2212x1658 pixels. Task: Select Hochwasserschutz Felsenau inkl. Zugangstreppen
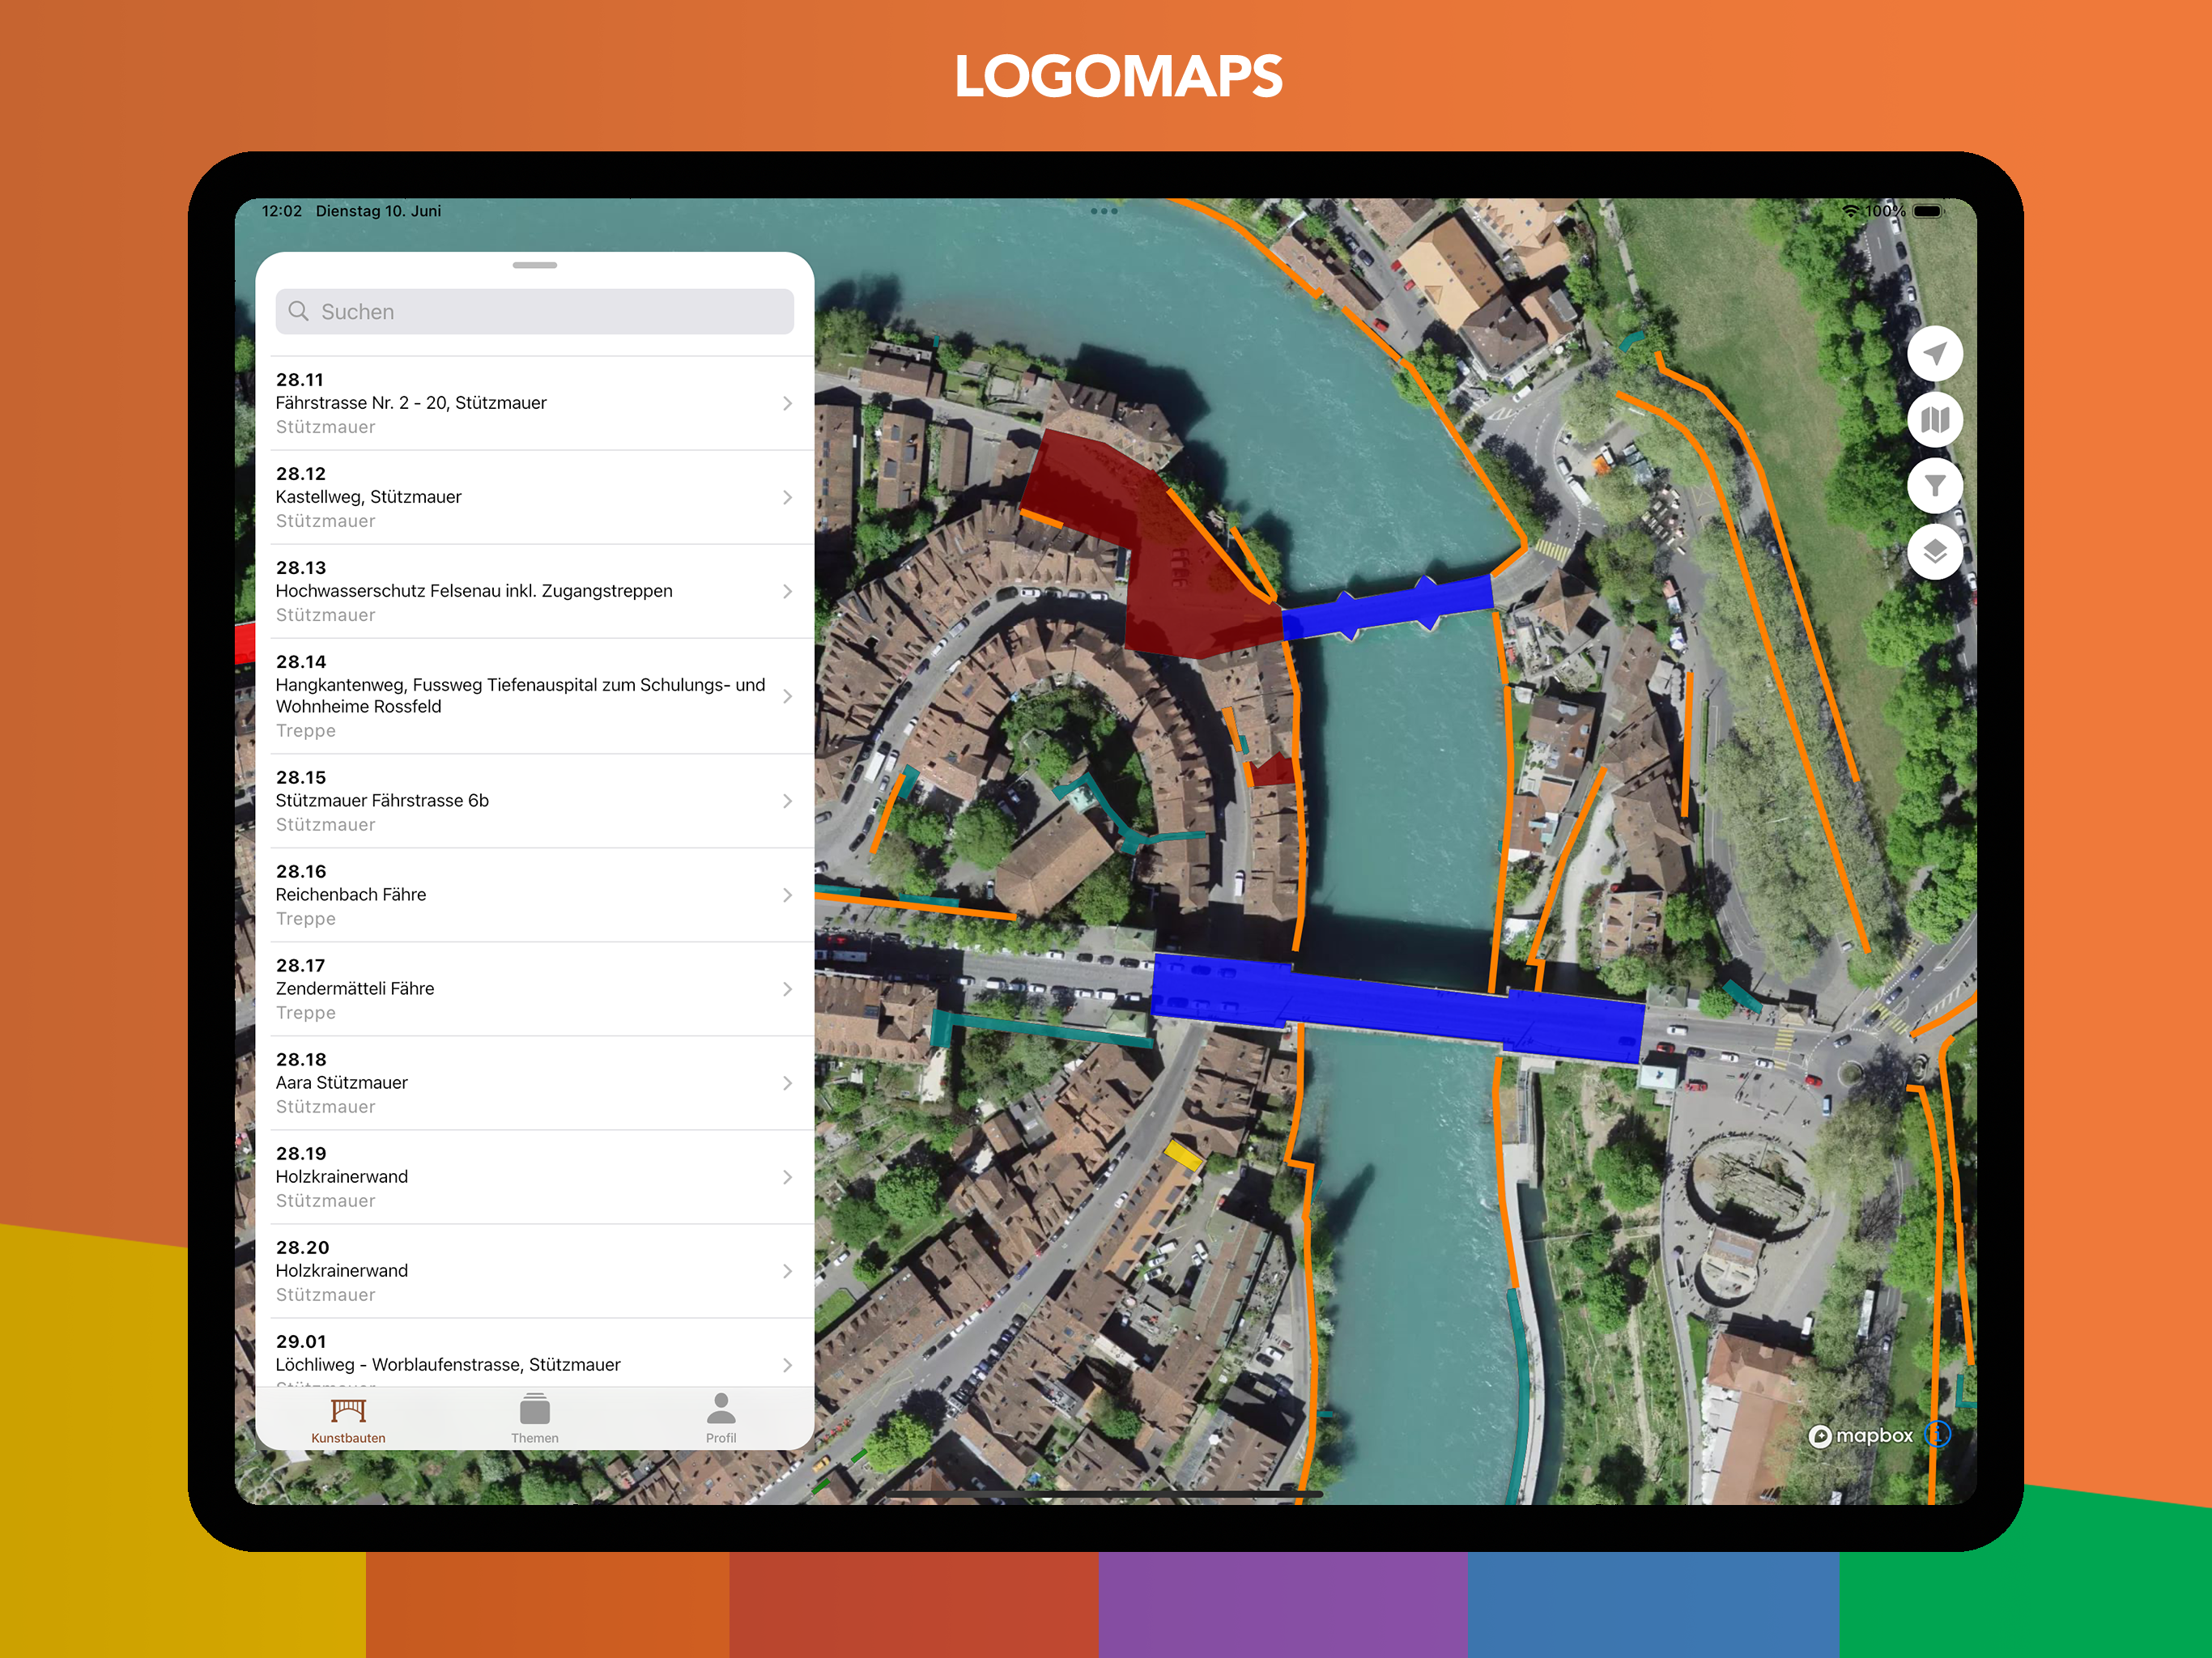pyautogui.click(x=535, y=591)
